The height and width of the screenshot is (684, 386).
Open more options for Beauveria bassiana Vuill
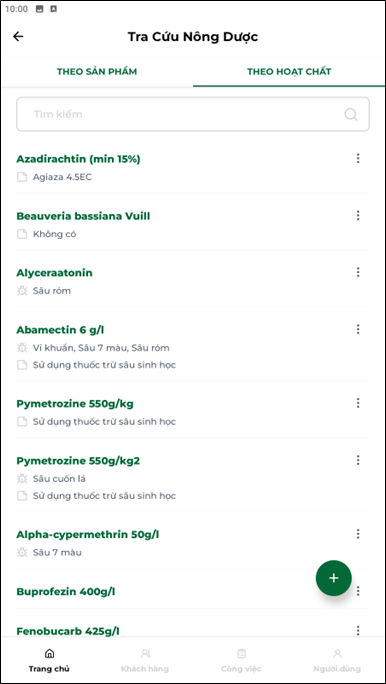click(x=358, y=215)
